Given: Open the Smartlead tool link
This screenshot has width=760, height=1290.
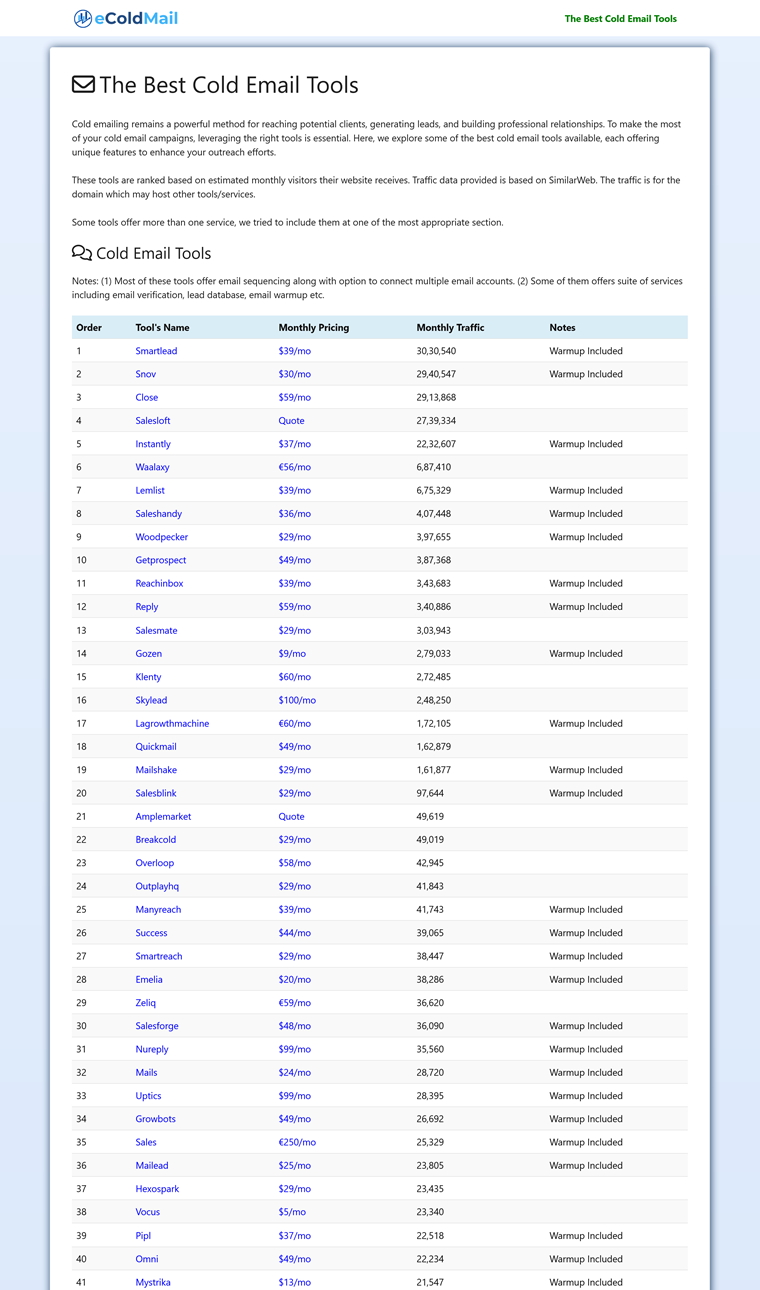Looking at the screenshot, I should 156,351.
